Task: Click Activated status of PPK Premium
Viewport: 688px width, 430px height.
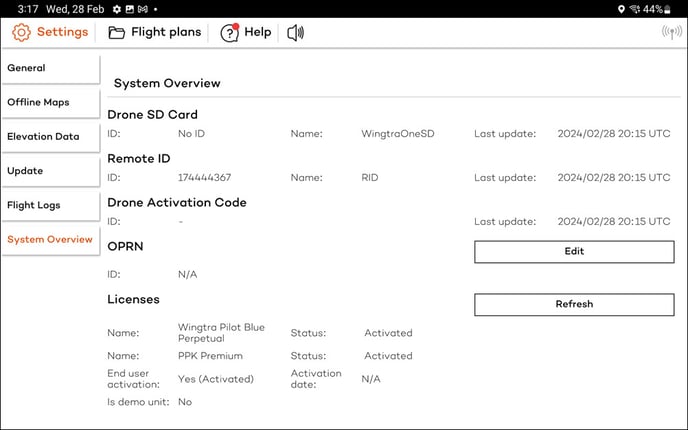Action: tap(388, 356)
